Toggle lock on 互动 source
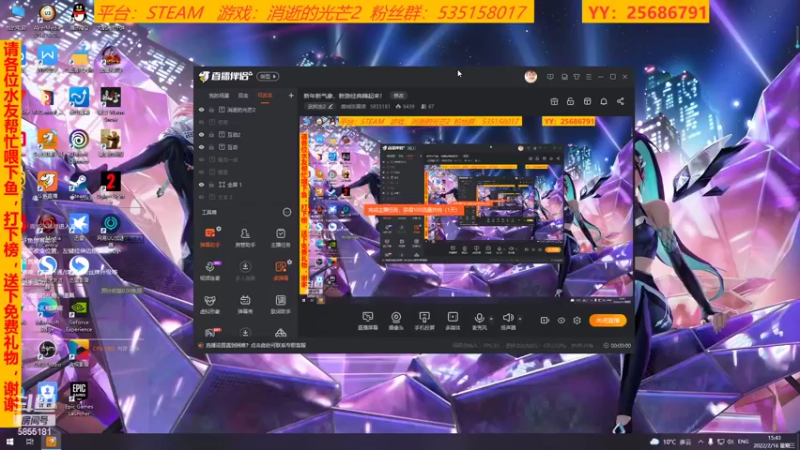Viewport: 800px width, 450px height. (x=211, y=147)
